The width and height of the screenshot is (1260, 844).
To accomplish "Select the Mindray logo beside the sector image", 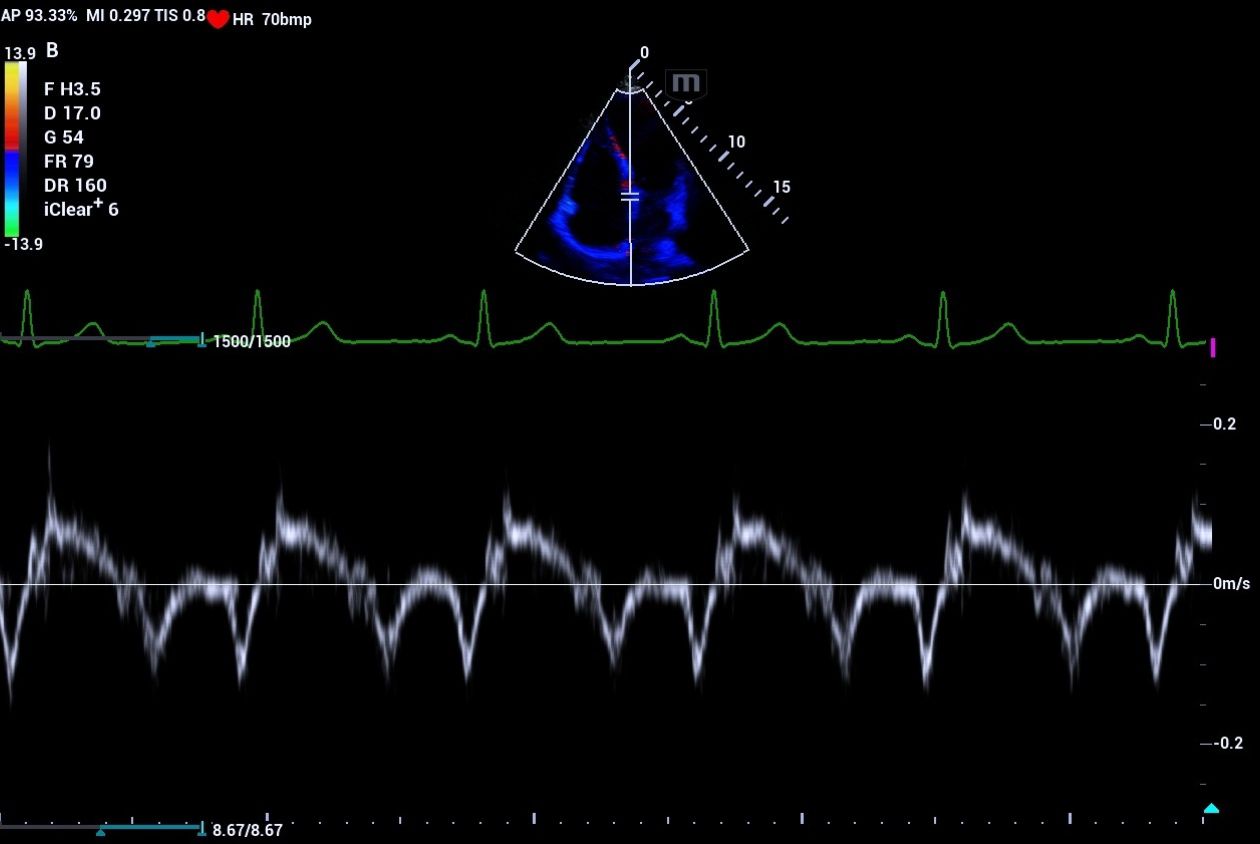I will (x=685, y=85).
